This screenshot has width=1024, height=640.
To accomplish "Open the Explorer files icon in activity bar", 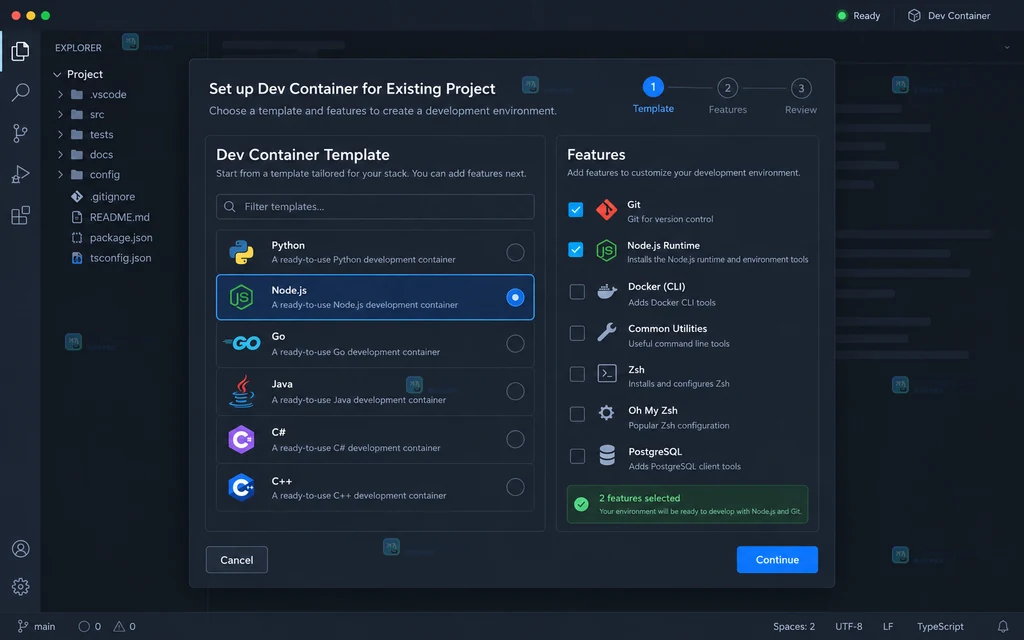I will [20, 51].
